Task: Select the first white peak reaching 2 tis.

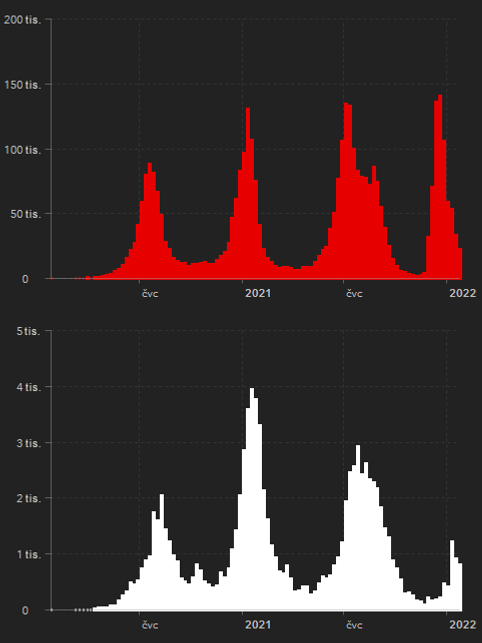Action: [162, 552]
